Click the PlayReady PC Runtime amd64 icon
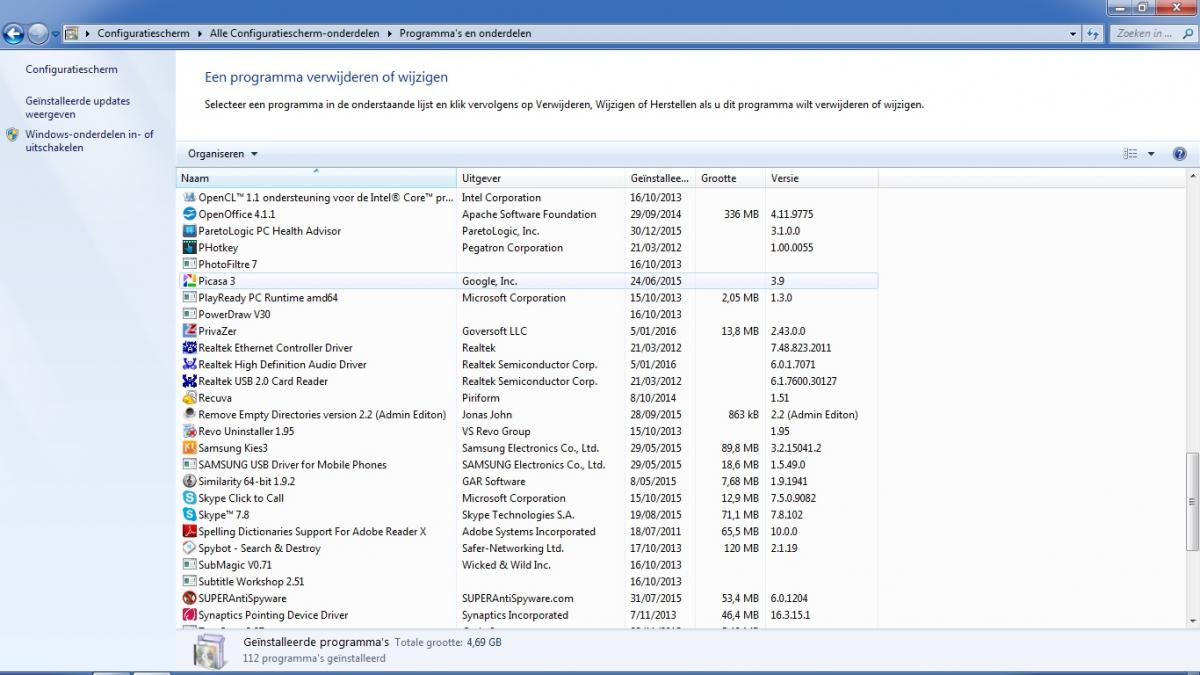This screenshot has height=675, width=1200. [190, 298]
